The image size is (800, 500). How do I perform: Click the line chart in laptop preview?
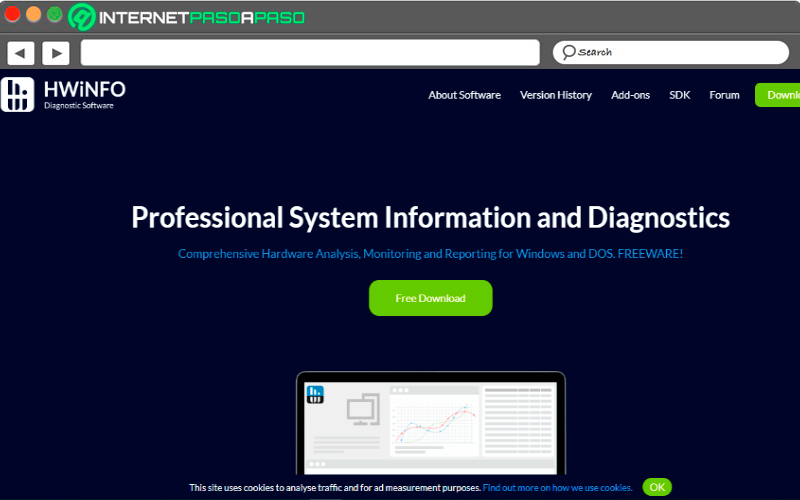[x=435, y=423]
